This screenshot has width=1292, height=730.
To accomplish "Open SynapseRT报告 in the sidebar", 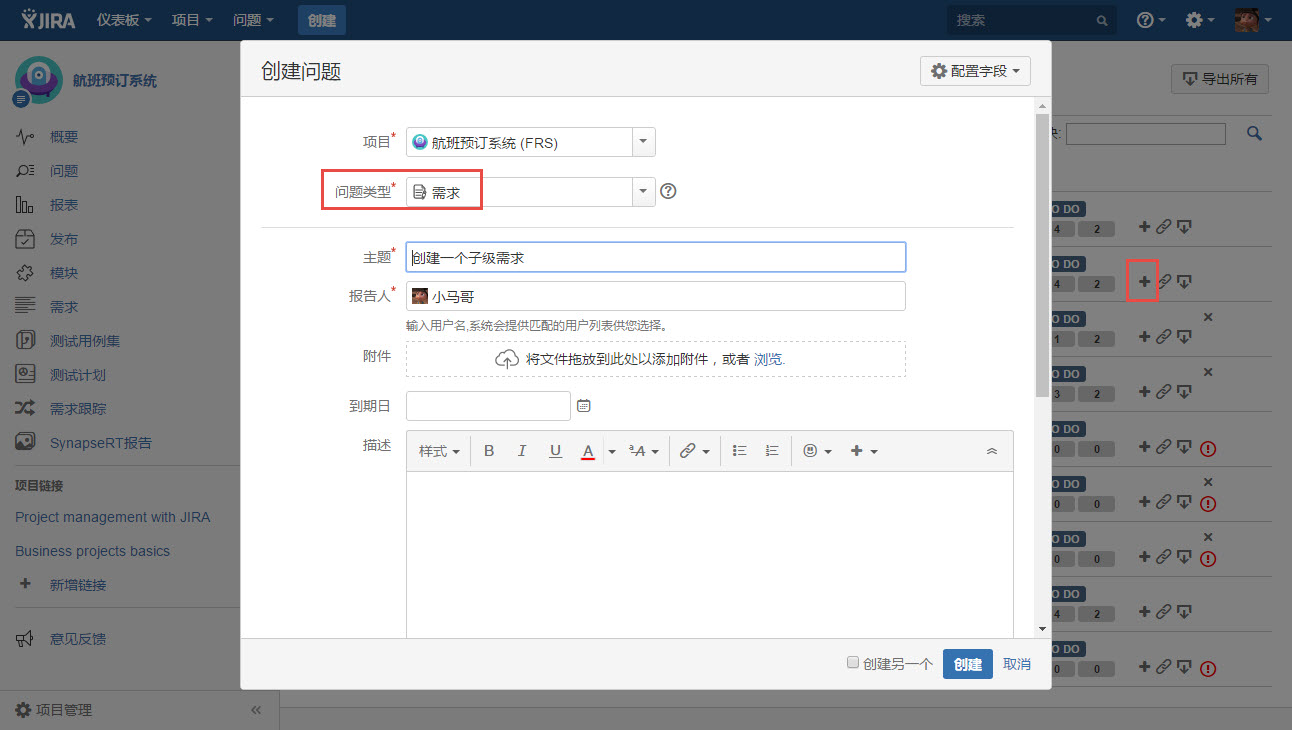I will pos(101,442).
